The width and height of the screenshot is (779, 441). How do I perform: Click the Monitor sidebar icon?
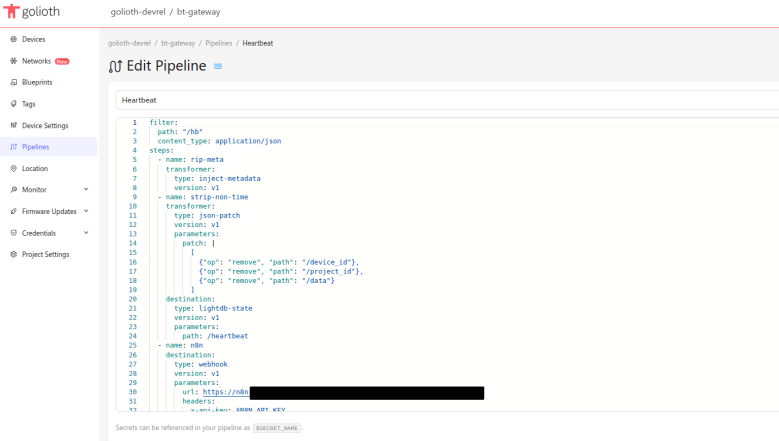13,190
